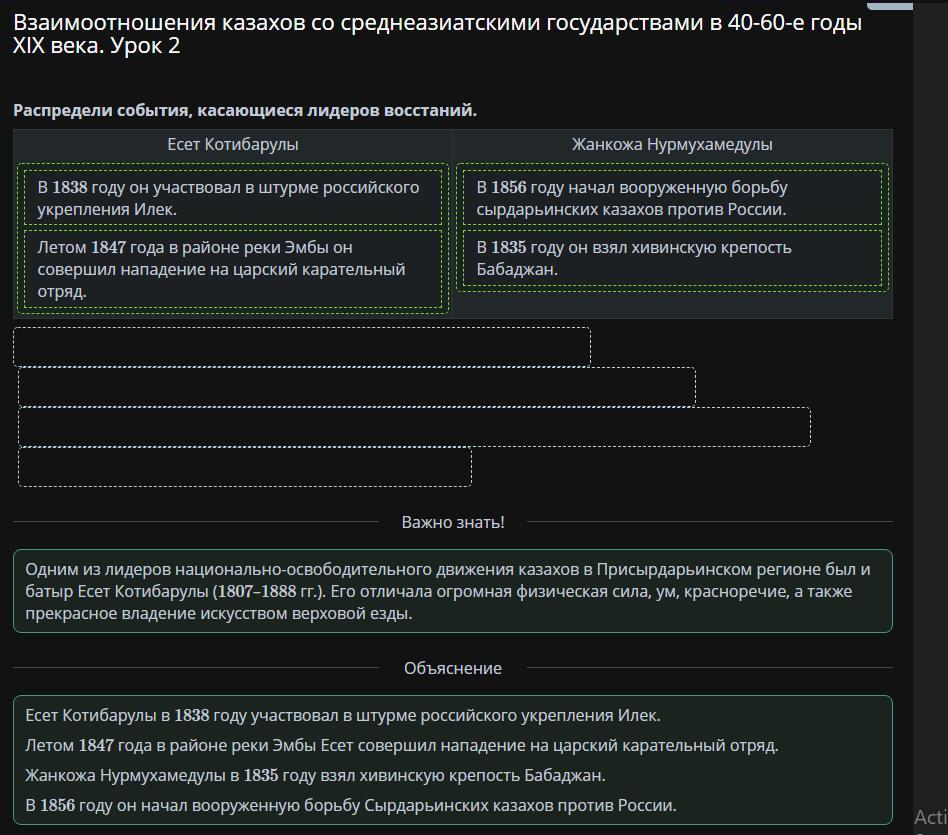
Task: Click the lesson title 'Взаимоотношения казахов со среднеазиатскими государствами'
Action: coord(437,34)
